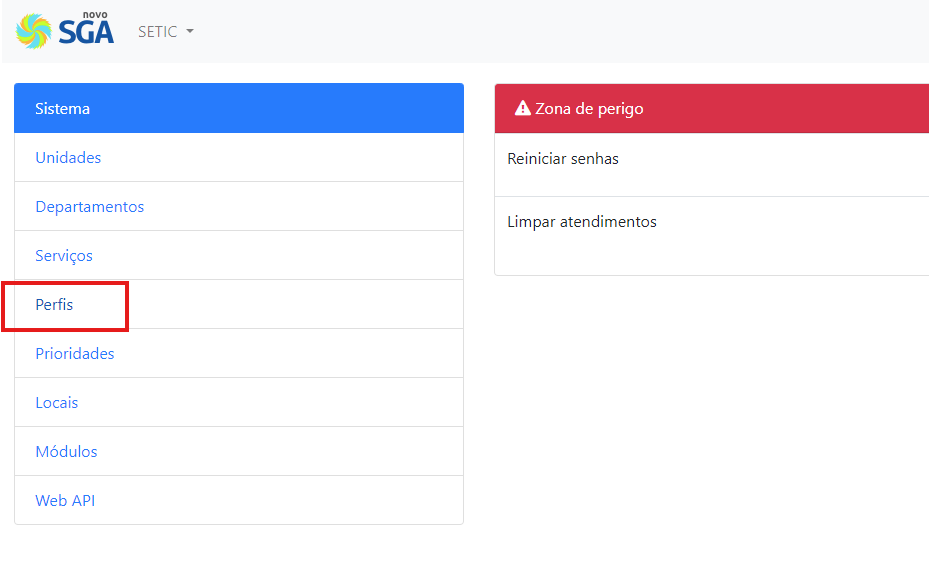Navigate to Locais
This screenshot has width=929, height=583.
tap(56, 403)
